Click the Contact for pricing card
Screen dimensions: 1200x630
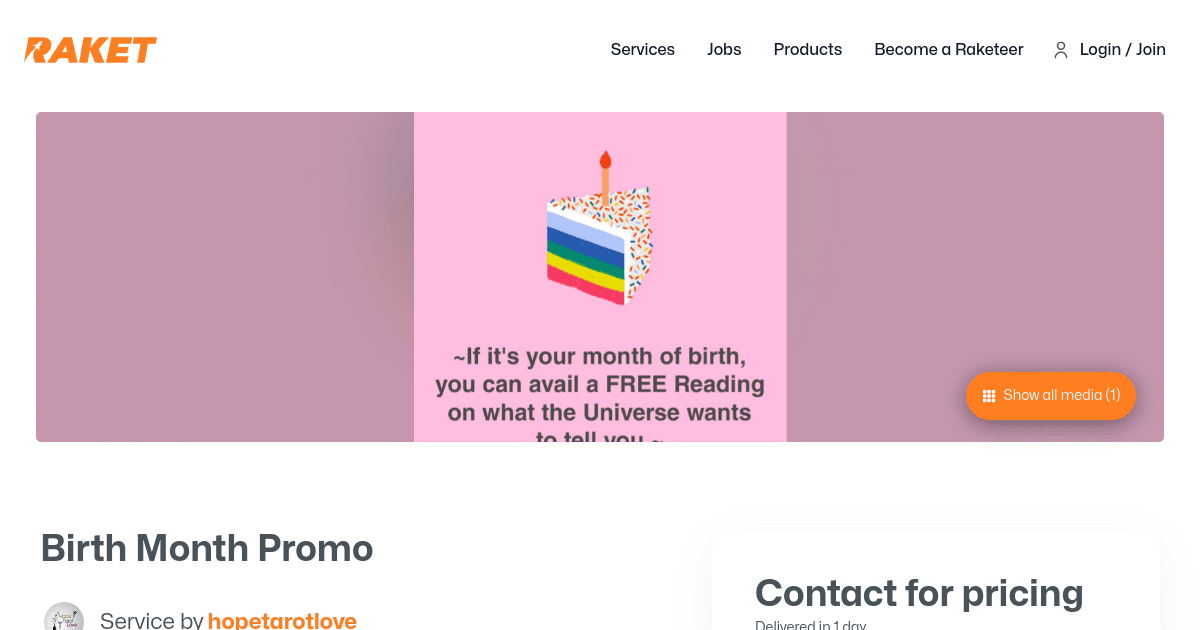[x=919, y=593]
